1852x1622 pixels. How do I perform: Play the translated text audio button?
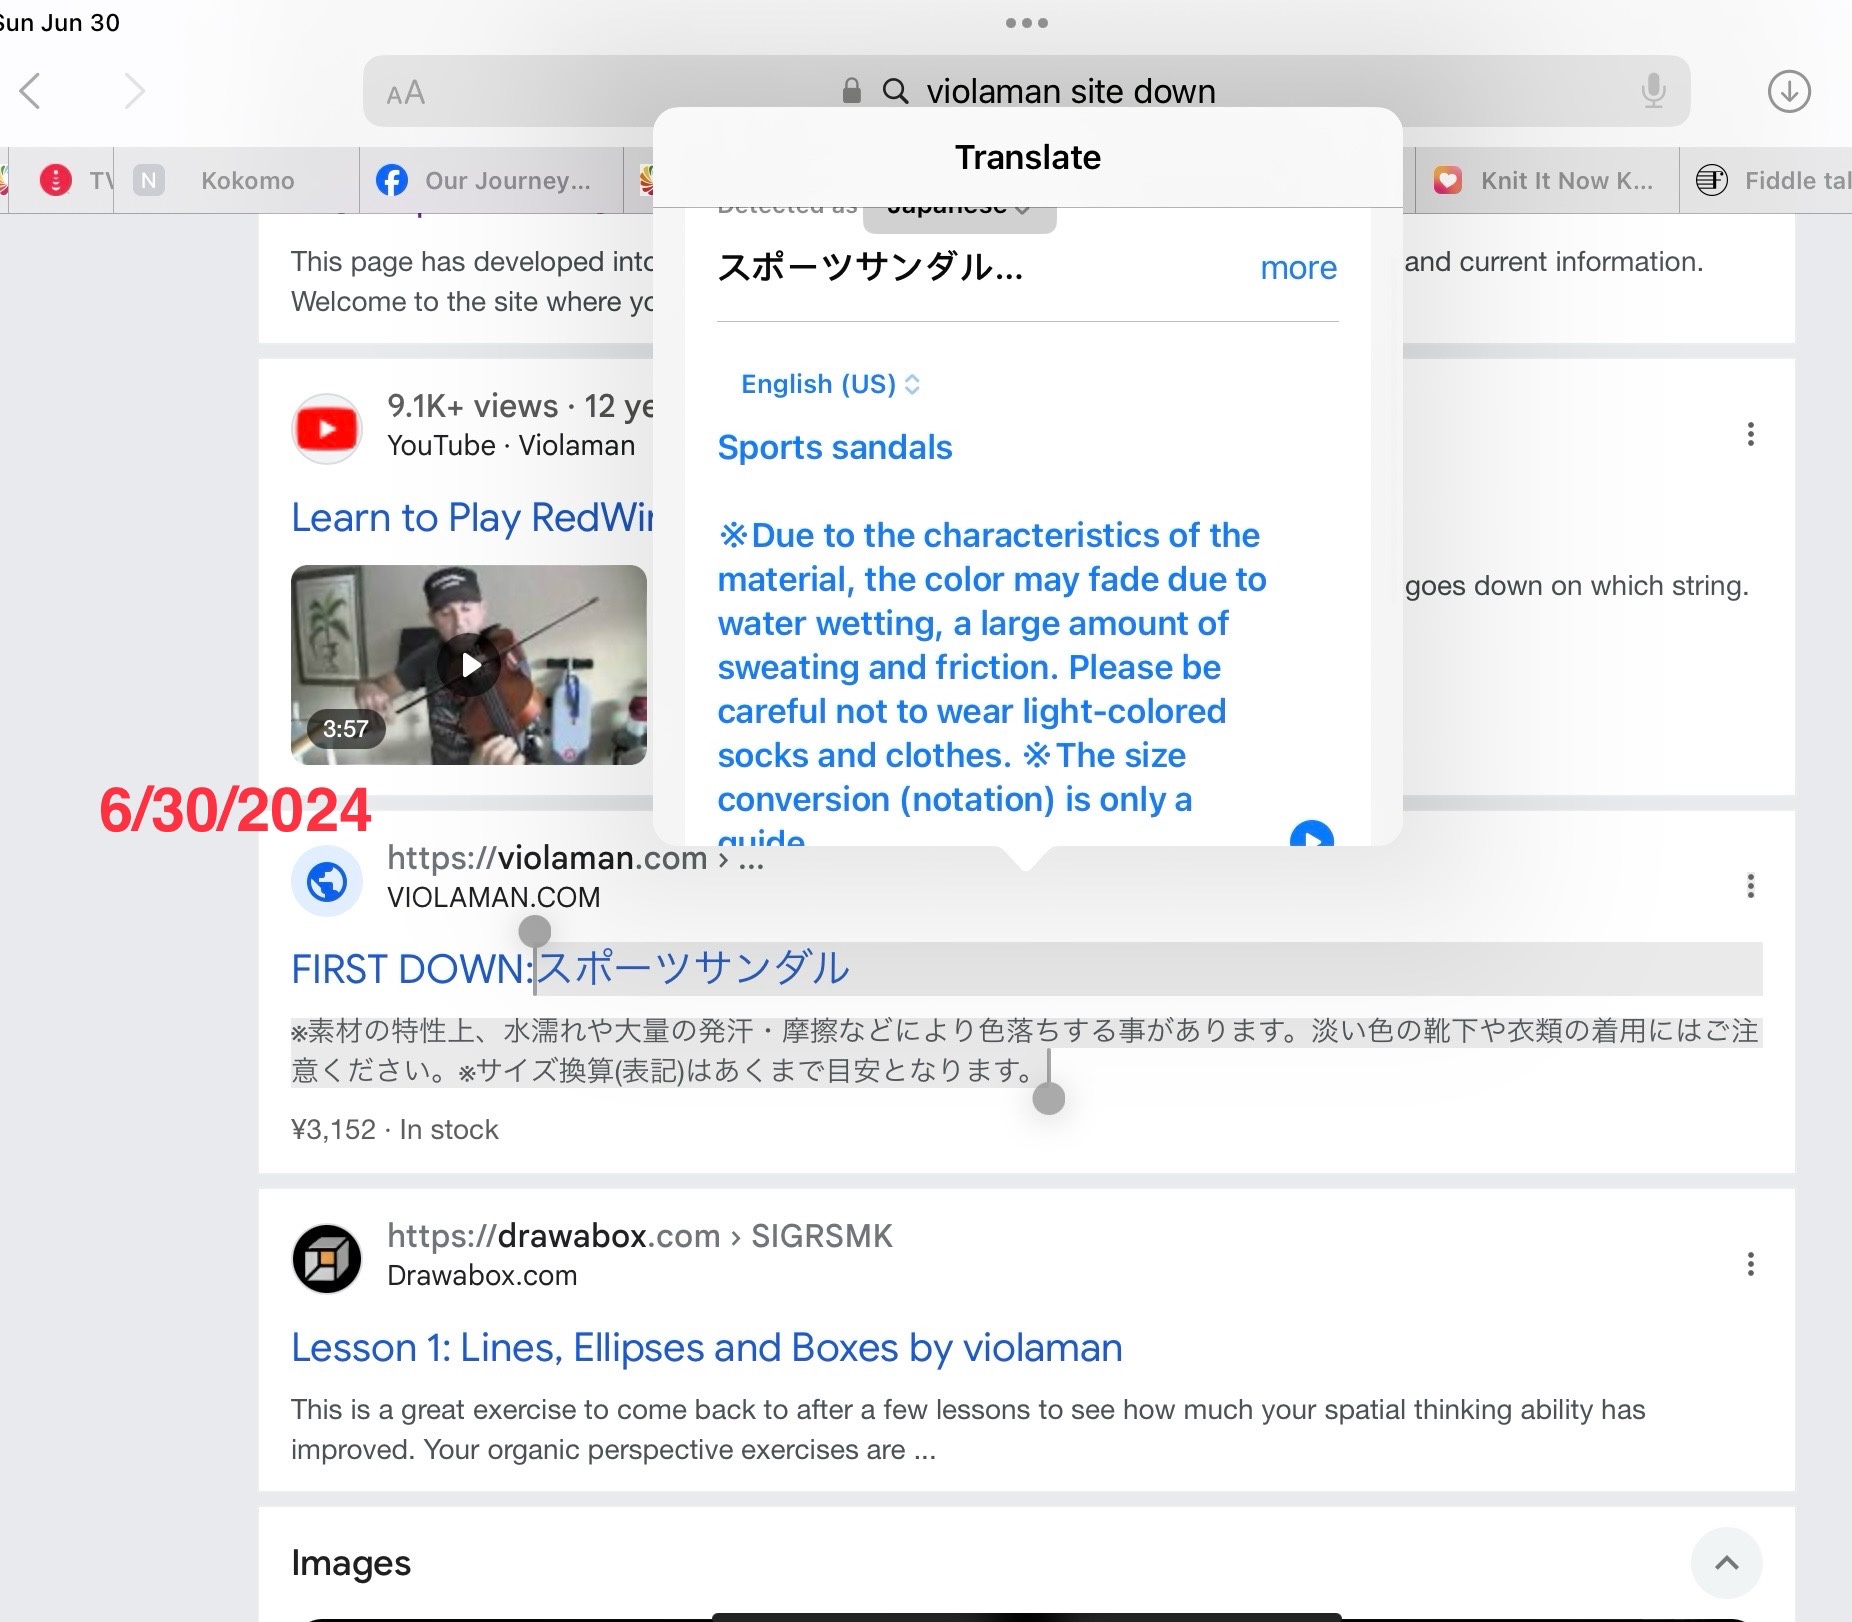[x=1311, y=834]
